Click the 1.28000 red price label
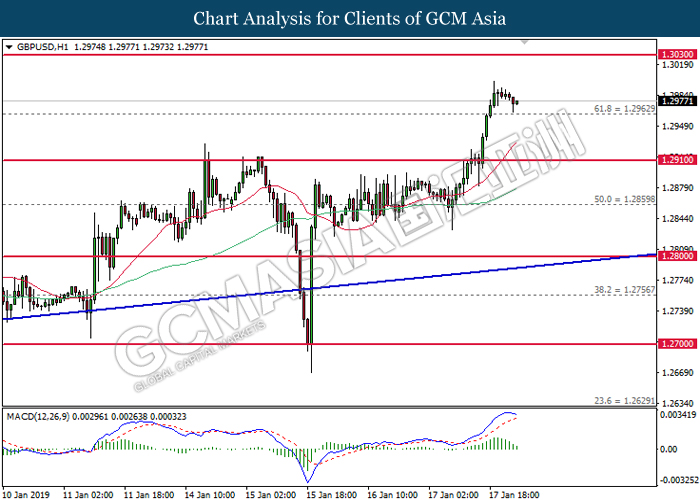This screenshot has width=700, height=500. (677, 256)
